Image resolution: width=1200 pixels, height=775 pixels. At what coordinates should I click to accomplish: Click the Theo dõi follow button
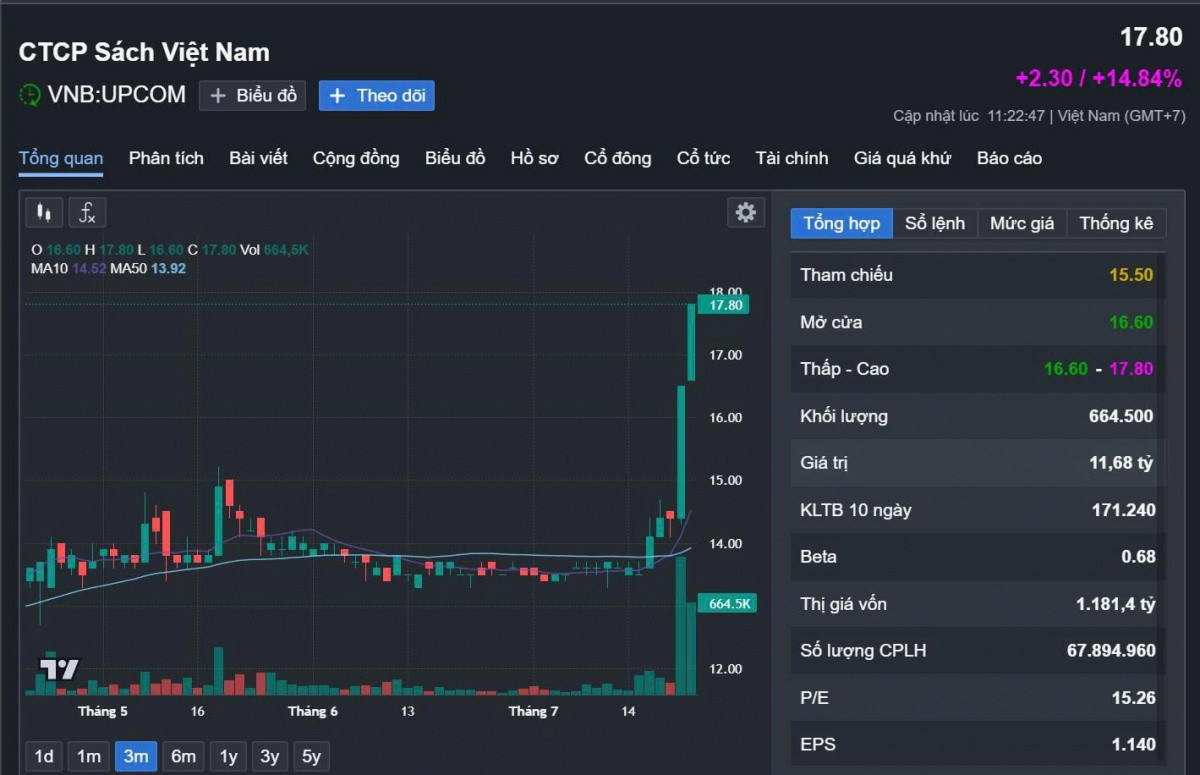coord(377,95)
